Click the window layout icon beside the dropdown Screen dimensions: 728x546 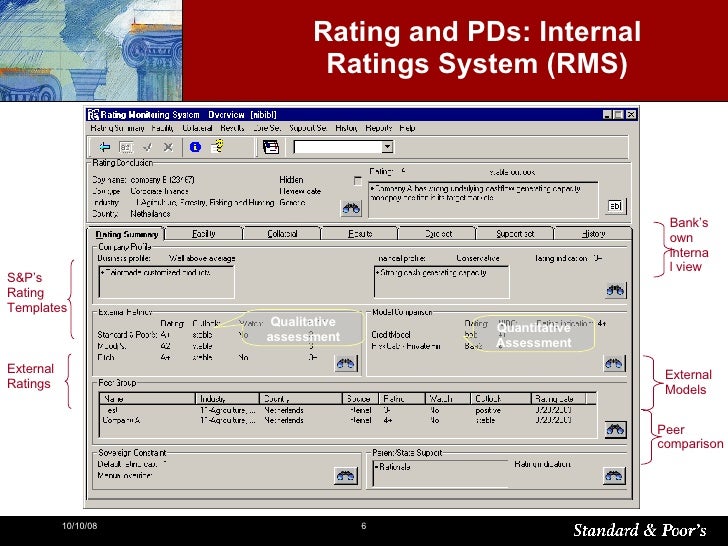(x=270, y=146)
